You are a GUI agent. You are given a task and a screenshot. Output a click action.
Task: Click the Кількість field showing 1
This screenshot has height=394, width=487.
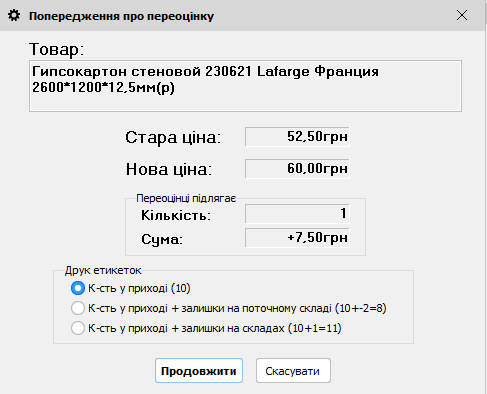(x=297, y=214)
